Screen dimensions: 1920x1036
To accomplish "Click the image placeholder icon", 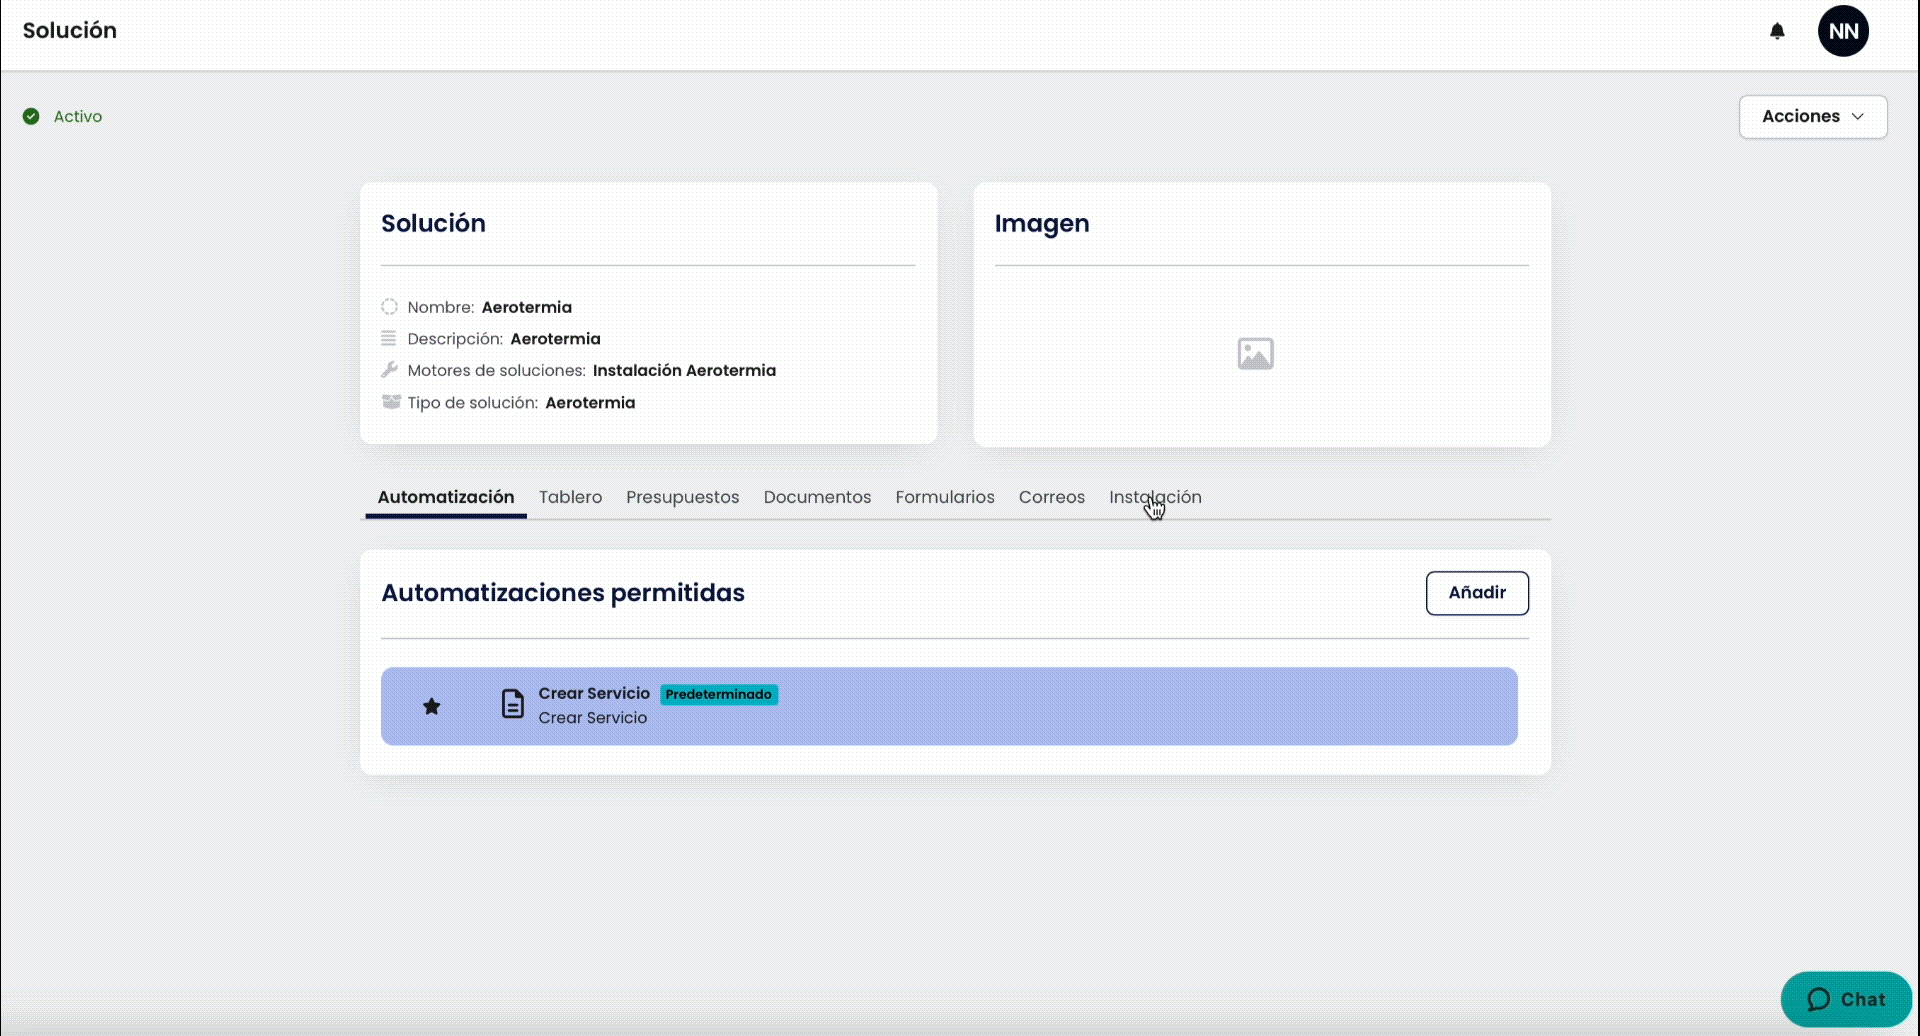I will tap(1255, 354).
